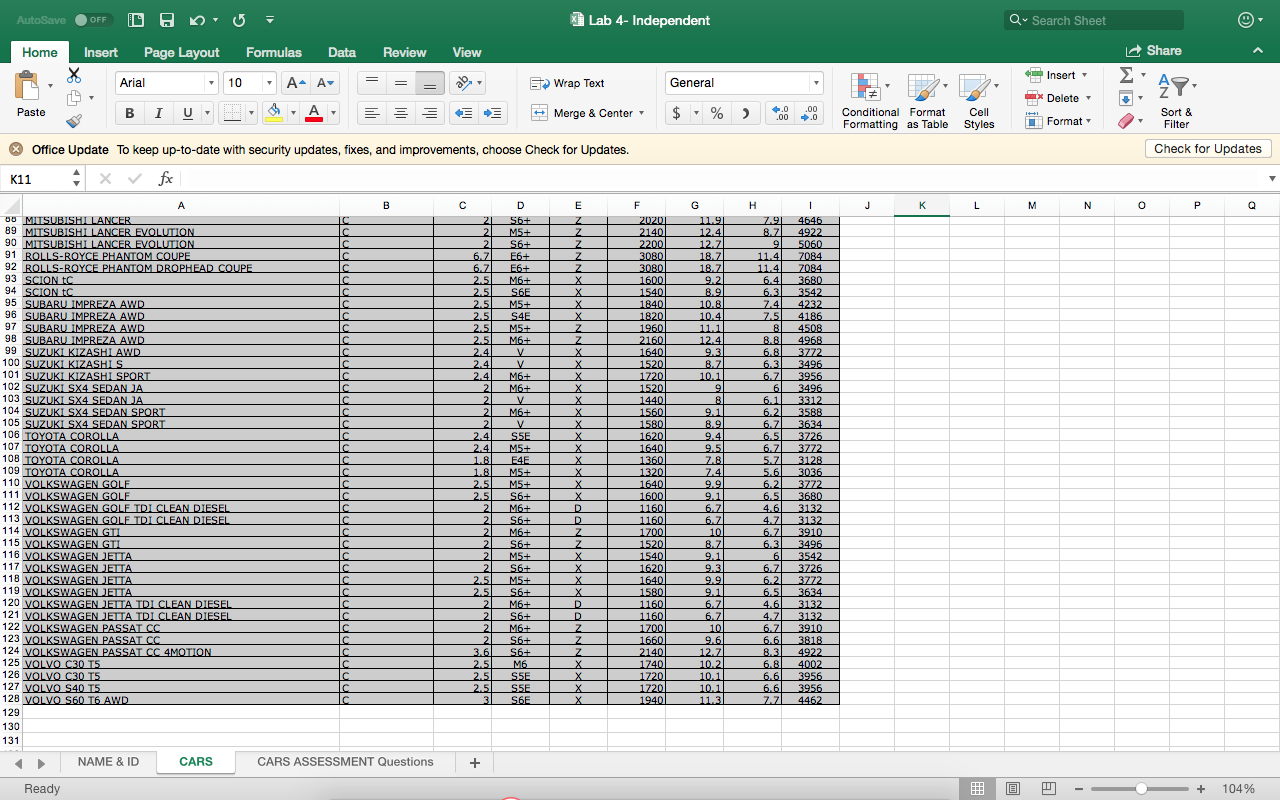1280x800 pixels.
Task: Open the Sort & Filter menu
Action: (x=1176, y=101)
